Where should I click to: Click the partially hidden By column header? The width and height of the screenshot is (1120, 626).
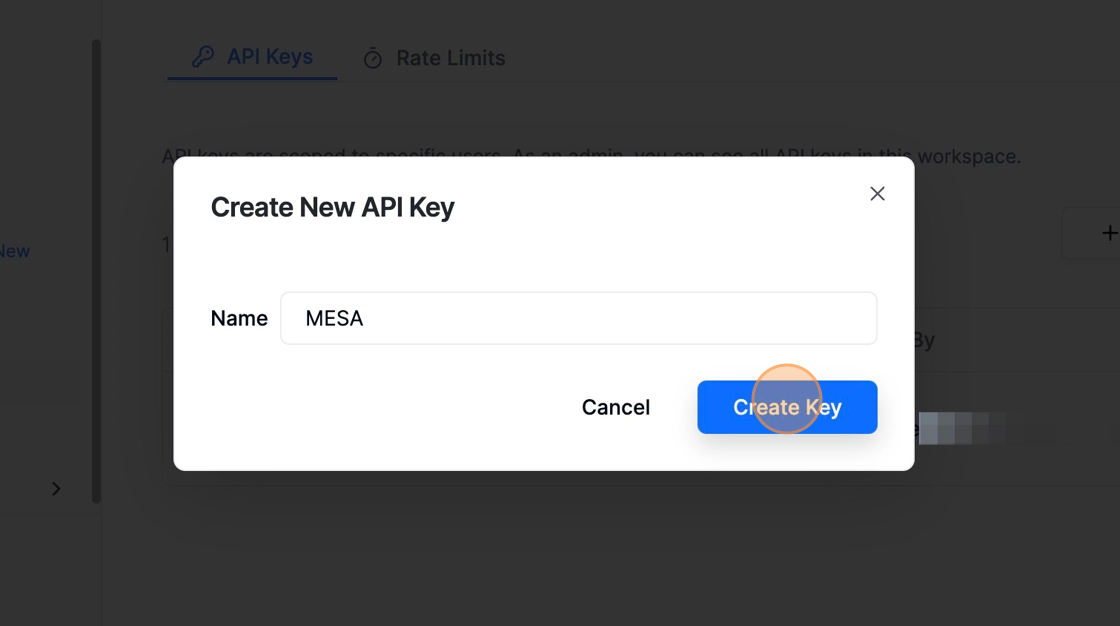point(924,340)
